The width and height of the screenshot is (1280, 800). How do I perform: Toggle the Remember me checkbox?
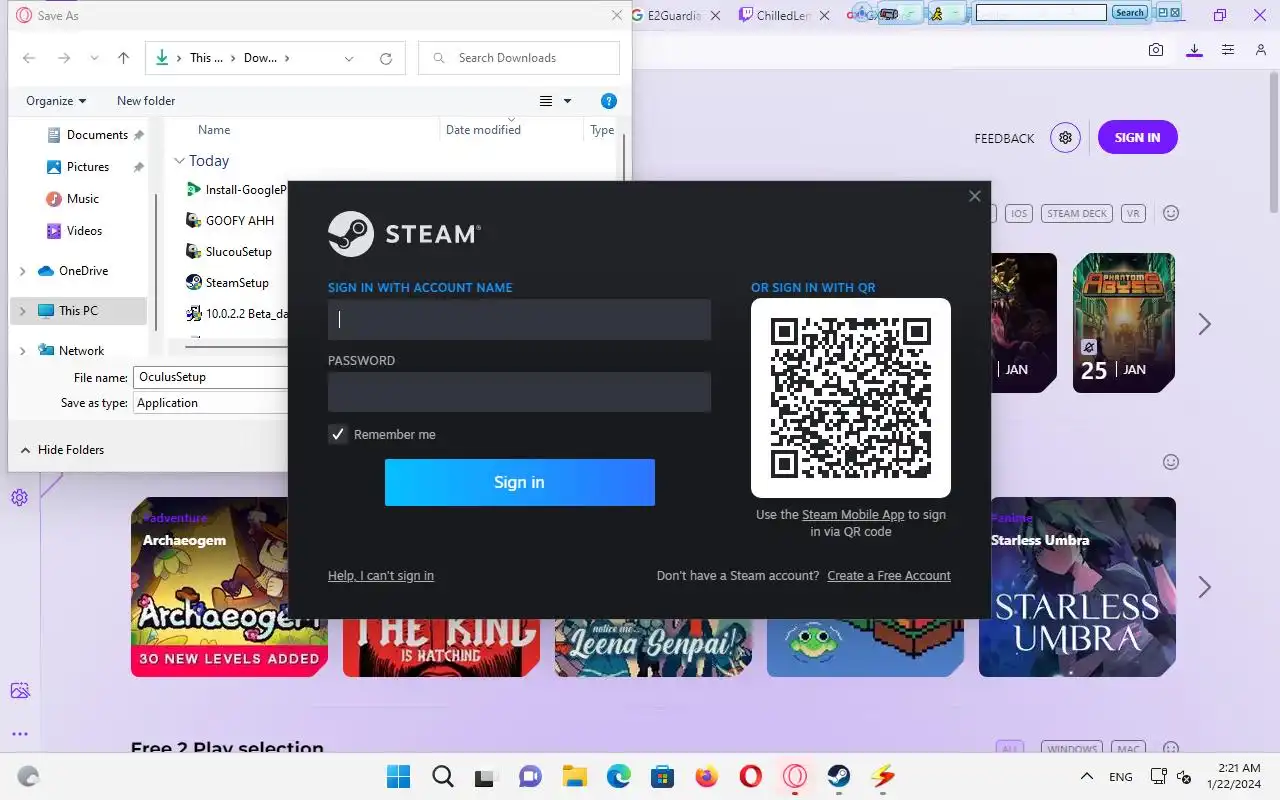click(338, 434)
